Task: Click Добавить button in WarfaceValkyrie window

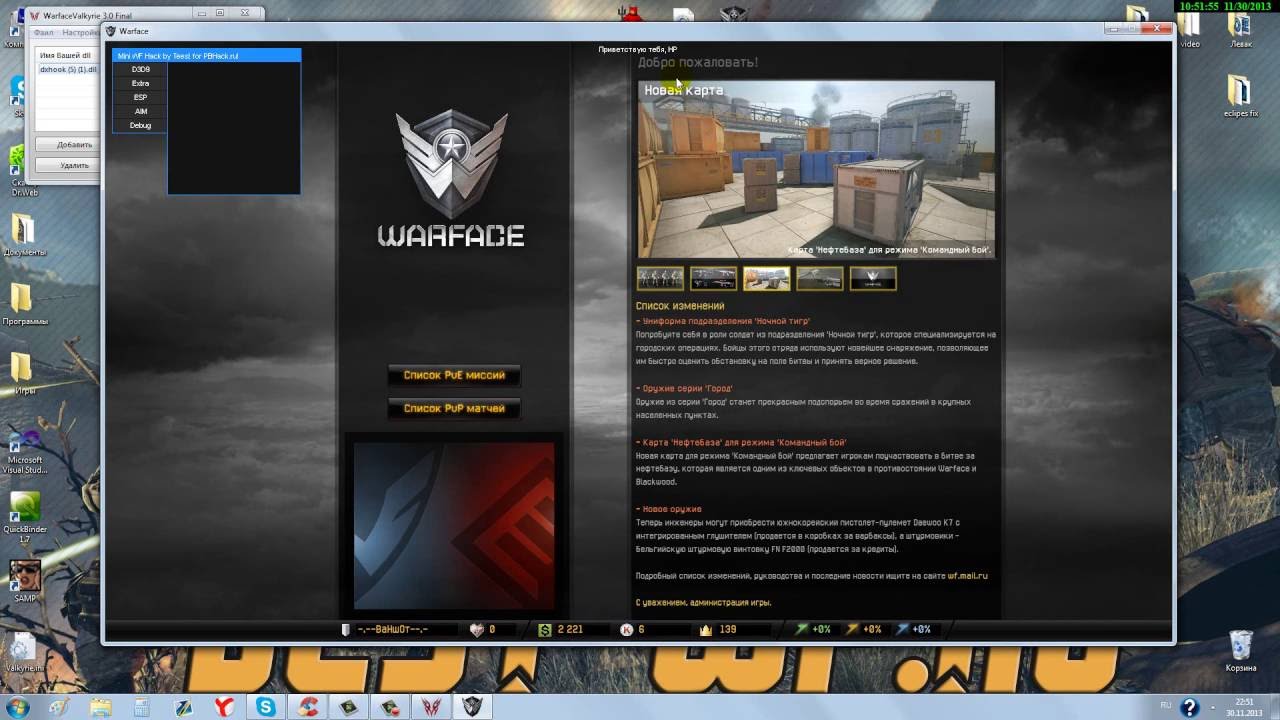Action: [74, 145]
